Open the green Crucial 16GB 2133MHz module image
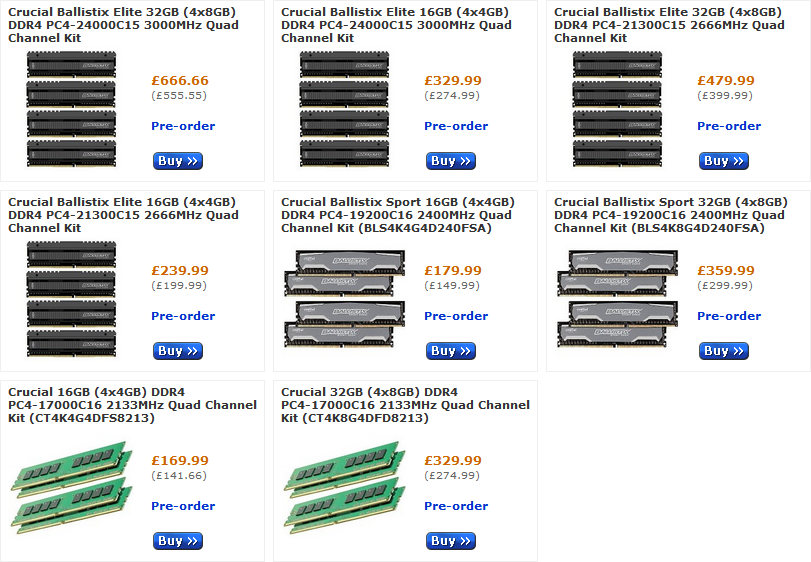This screenshot has width=811, height=562. click(x=71, y=489)
